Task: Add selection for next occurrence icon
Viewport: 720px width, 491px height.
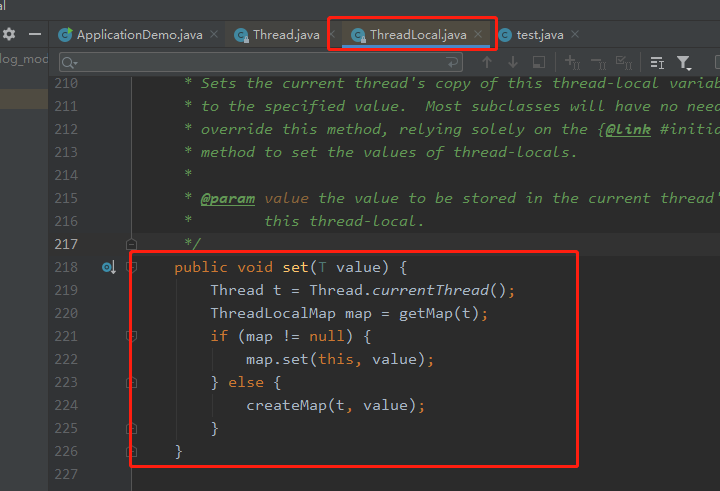Action: point(572,62)
